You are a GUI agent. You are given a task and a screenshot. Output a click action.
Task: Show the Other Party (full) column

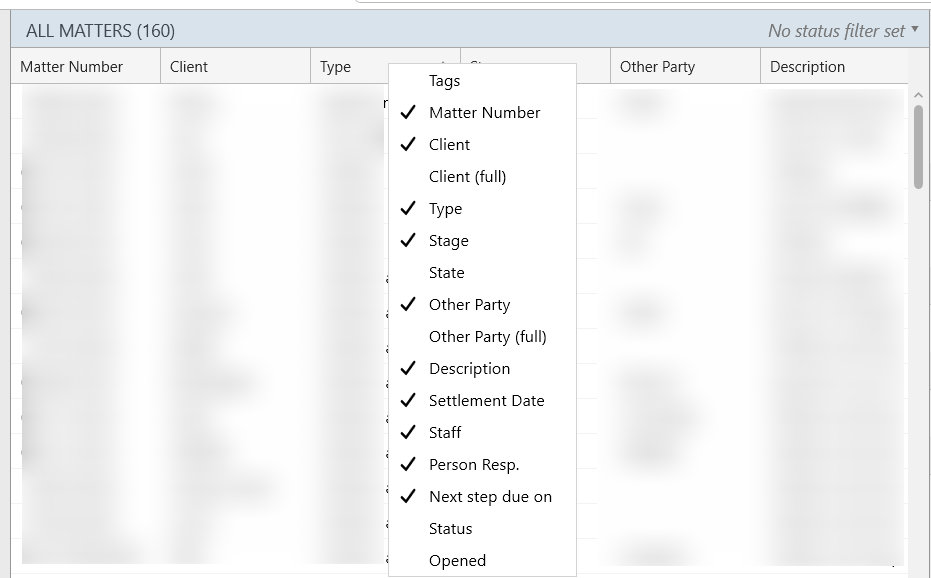[x=487, y=337]
